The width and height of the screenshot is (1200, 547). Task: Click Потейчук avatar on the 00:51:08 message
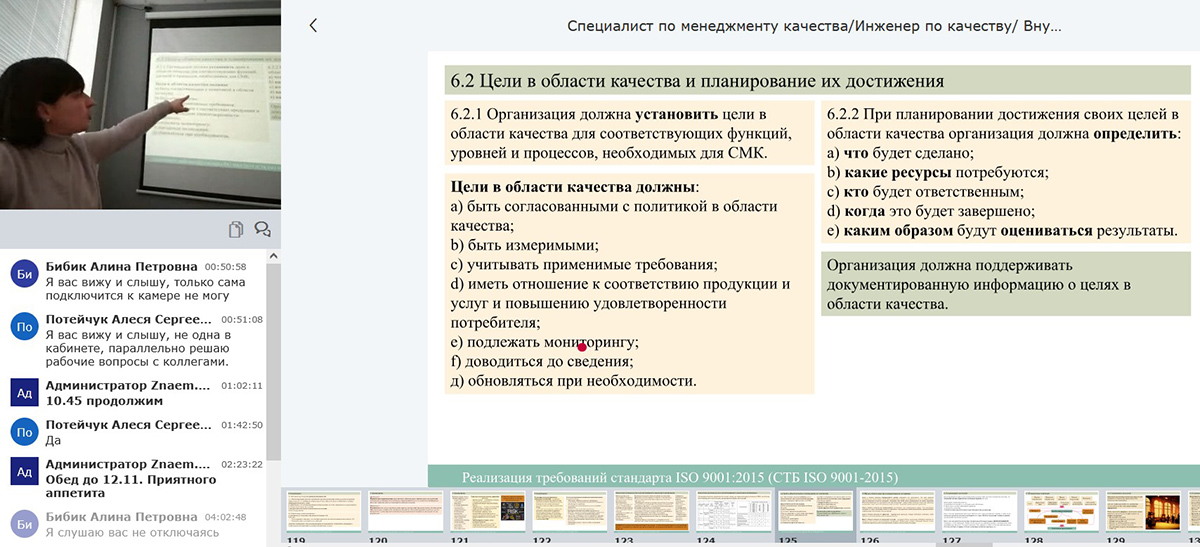(24, 326)
